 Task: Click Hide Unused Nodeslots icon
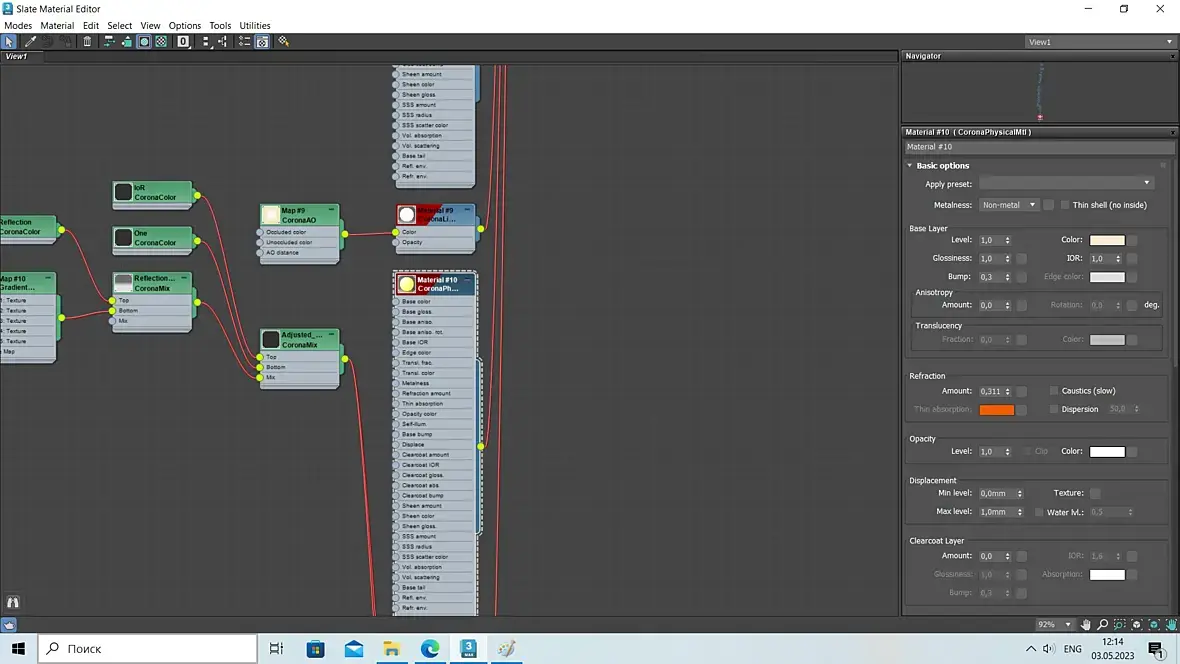(x=126, y=42)
